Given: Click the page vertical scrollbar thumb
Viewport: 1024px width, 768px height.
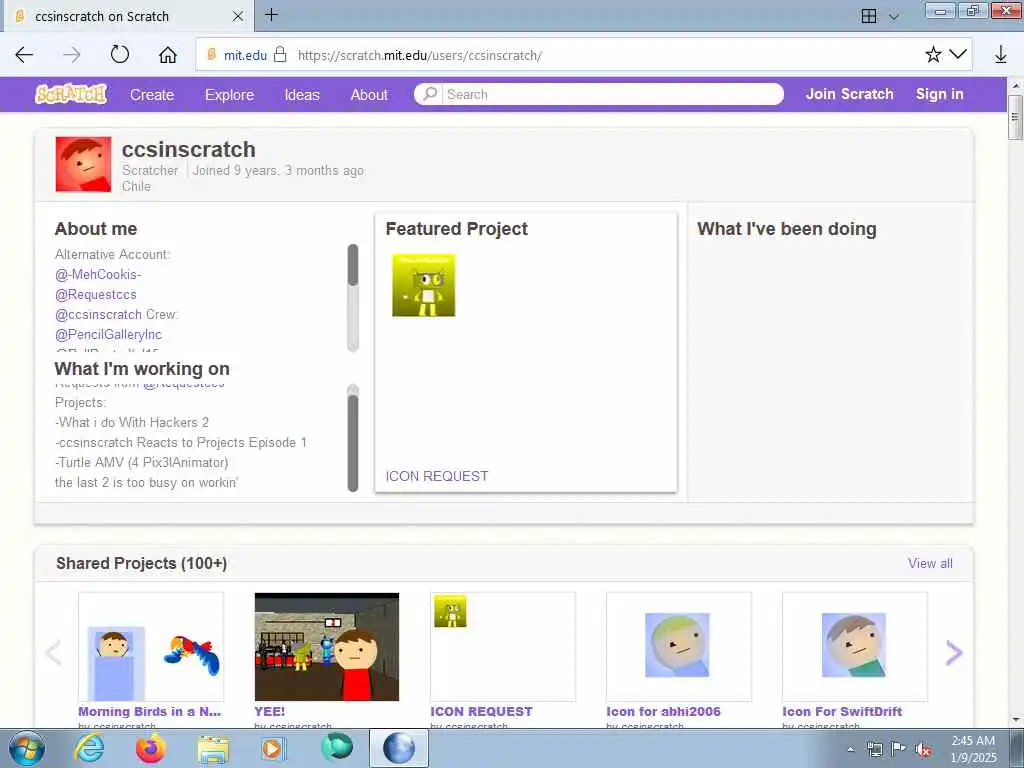Looking at the screenshot, I should [1015, 117].
